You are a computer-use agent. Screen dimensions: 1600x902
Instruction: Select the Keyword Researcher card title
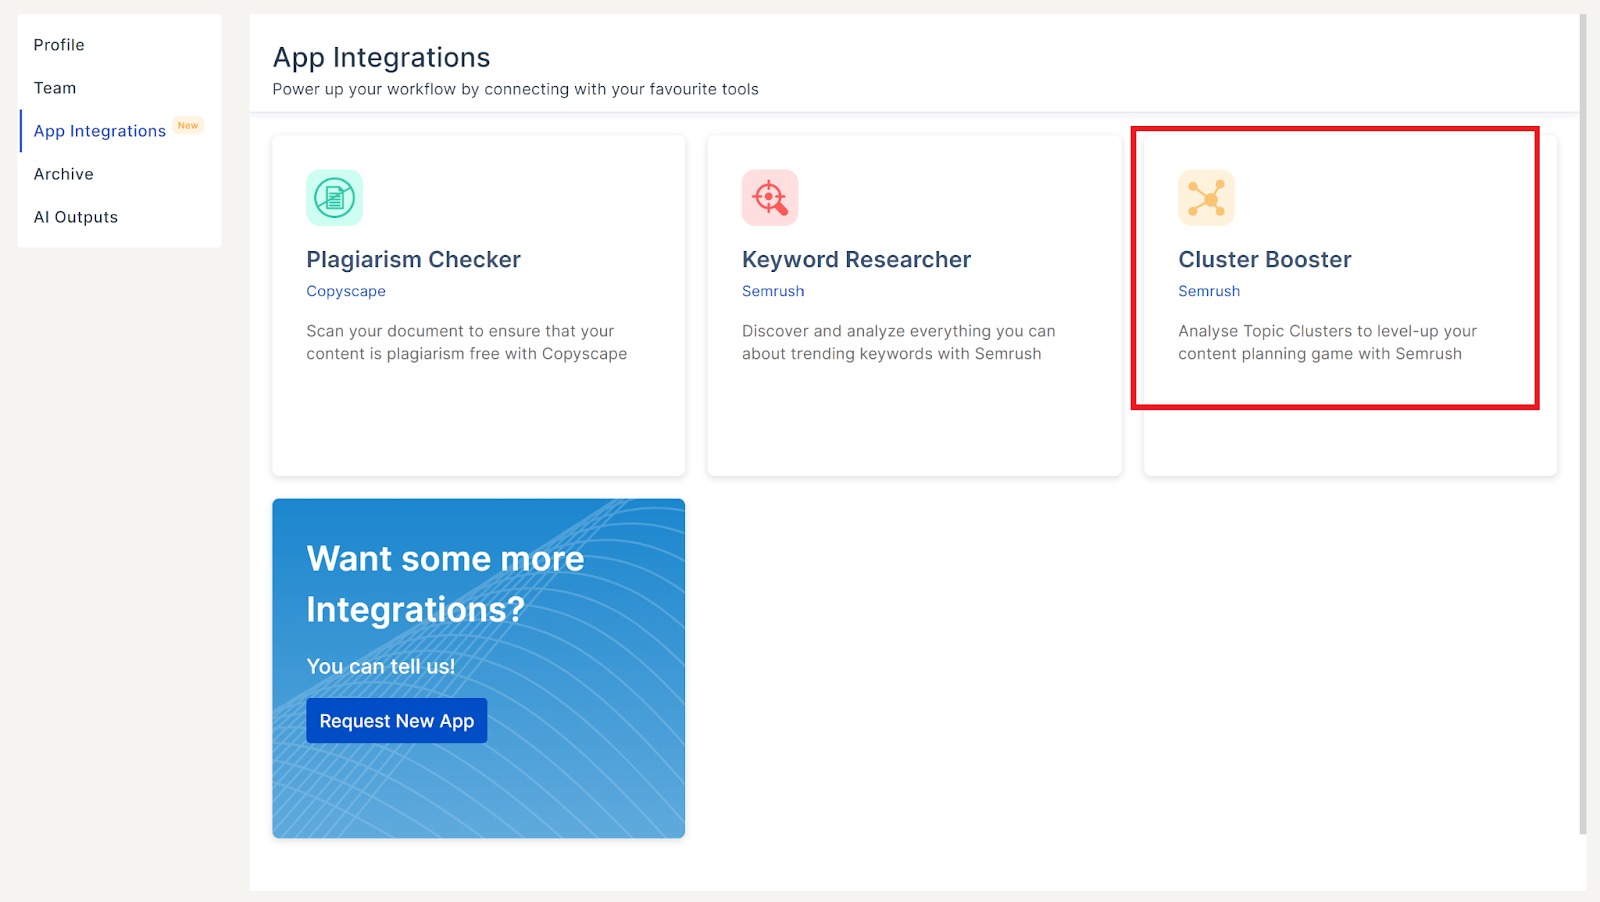coord(856,260)
